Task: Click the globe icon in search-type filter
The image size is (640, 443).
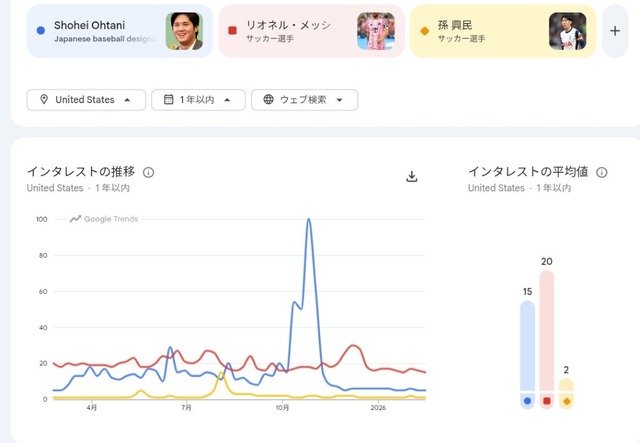Action: coord(269,100)
